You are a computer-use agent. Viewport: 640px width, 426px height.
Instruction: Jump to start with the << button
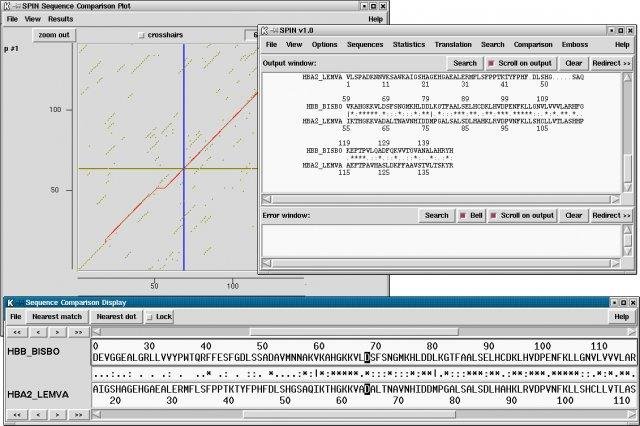pos(17,331)
